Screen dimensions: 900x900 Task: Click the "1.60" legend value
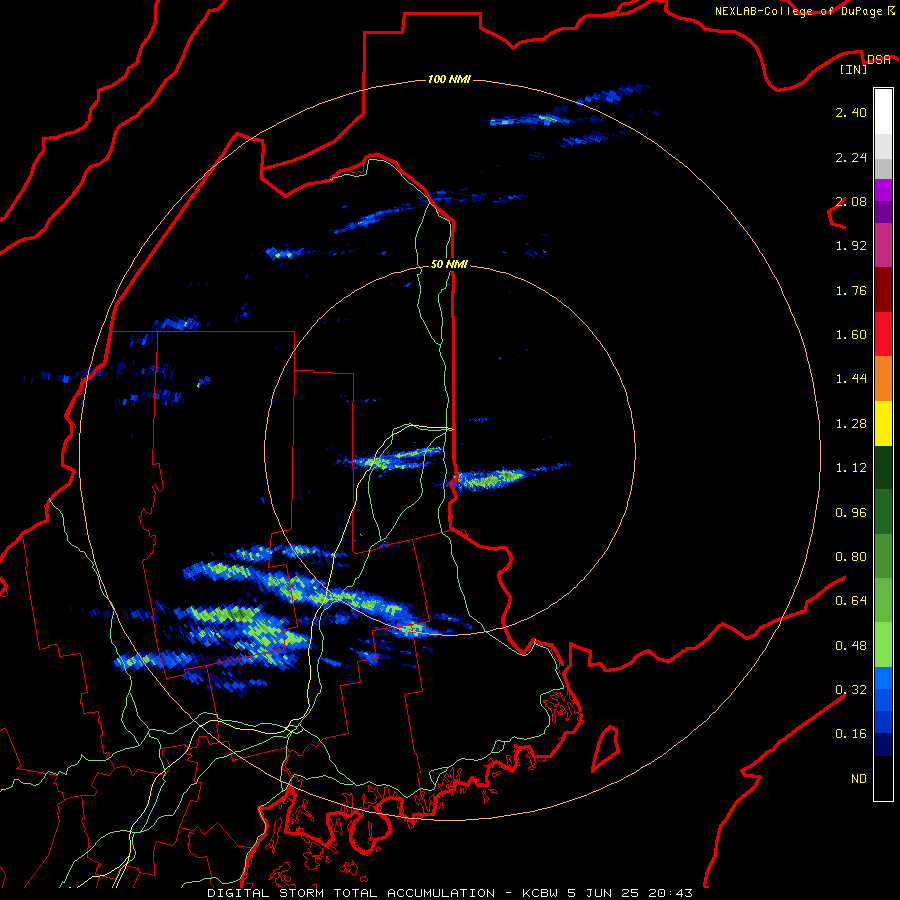pyautogui.click(x=851, y=335)
